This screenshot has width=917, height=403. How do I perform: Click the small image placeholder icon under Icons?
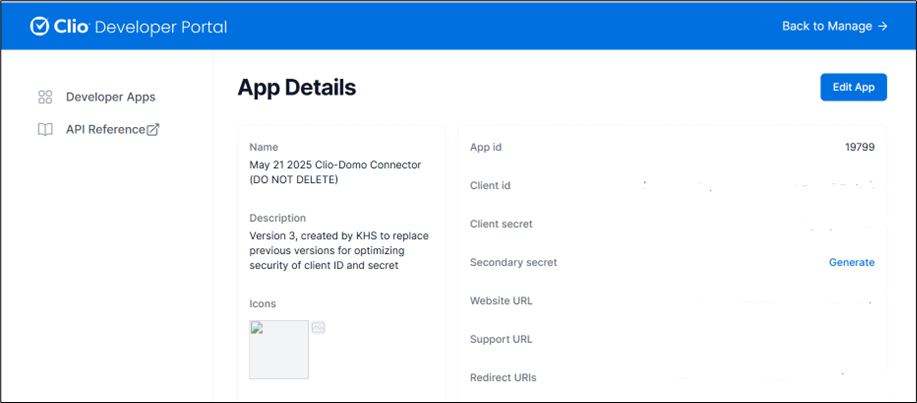pos(318,328)
